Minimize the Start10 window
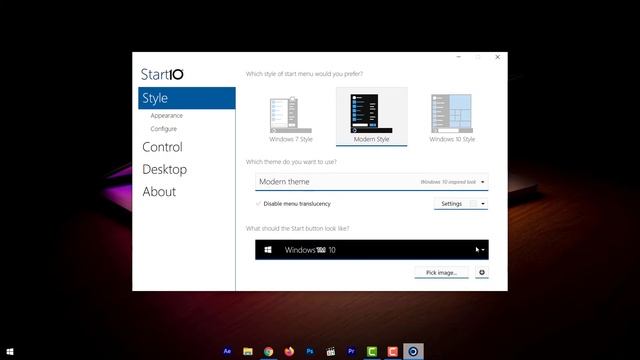This screenshot has height=360, width=640. click(459, 57)
